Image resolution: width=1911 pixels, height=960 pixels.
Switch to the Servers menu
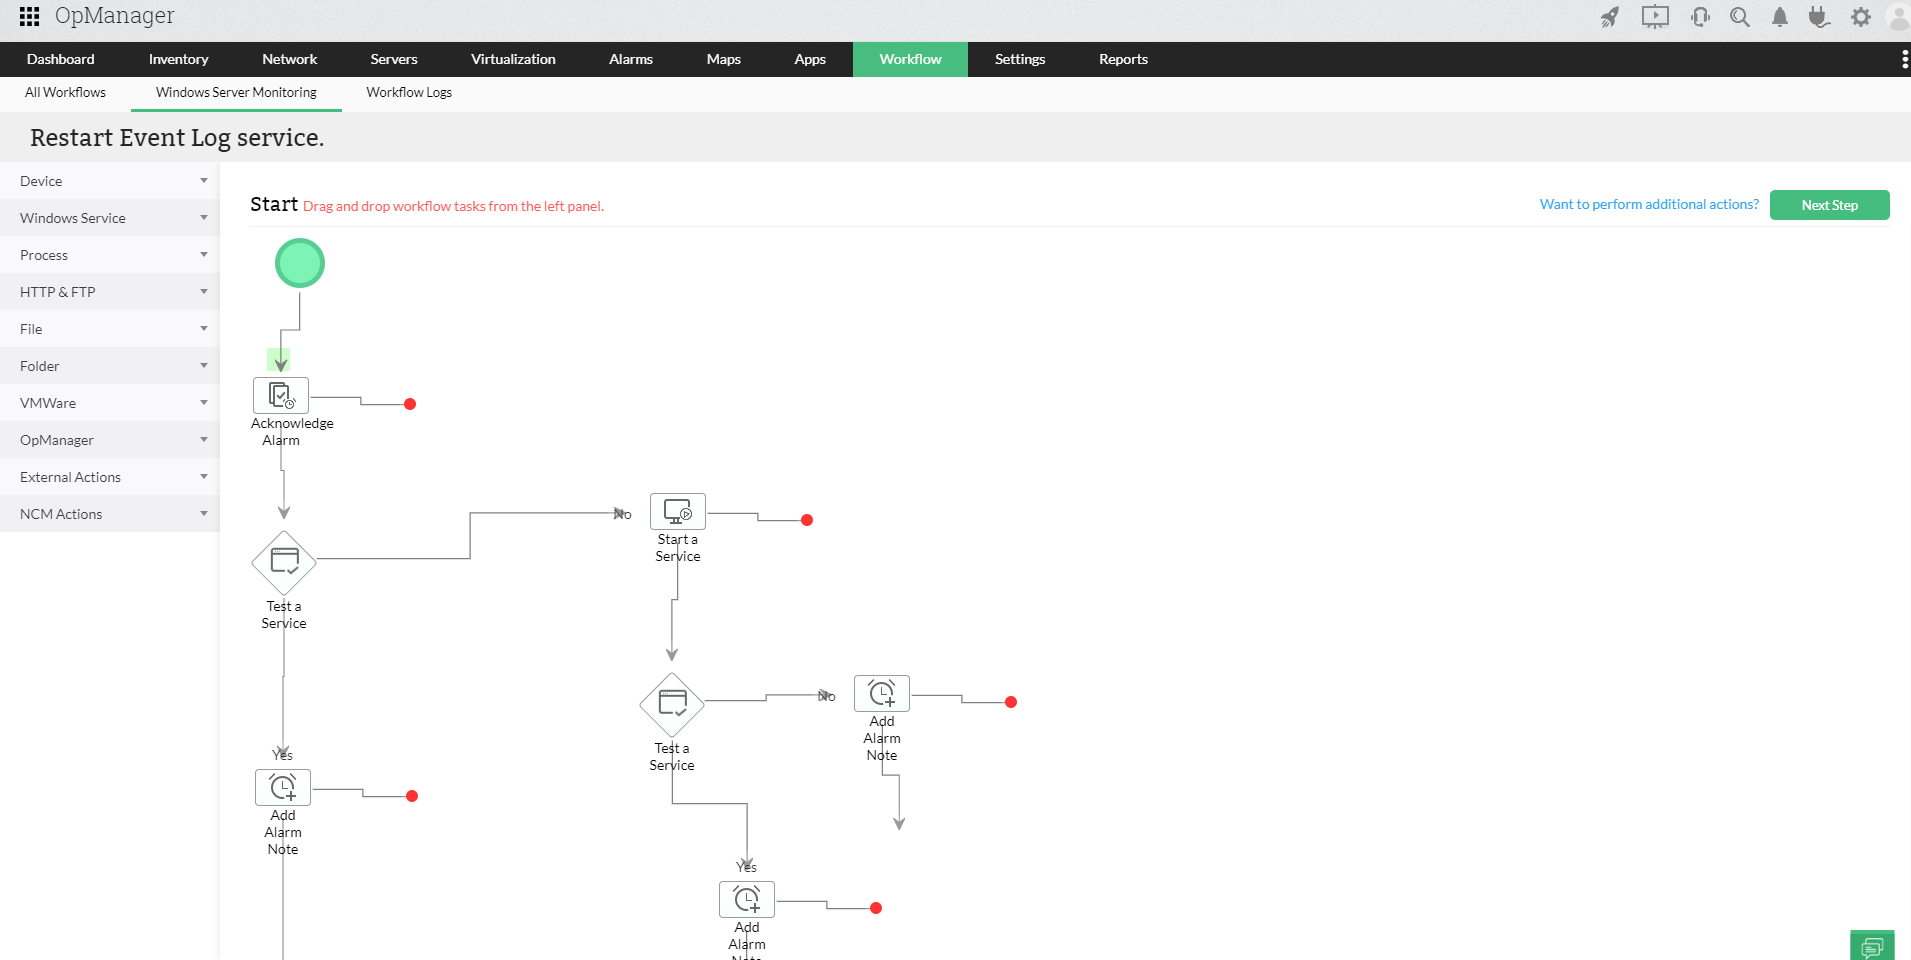pyautogui.click(x=394, y=59)
